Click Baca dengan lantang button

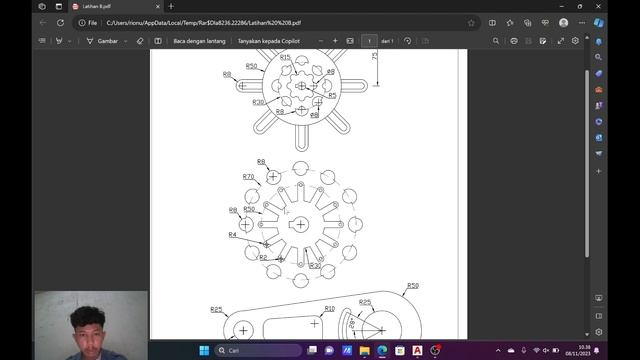coord(199,41)
